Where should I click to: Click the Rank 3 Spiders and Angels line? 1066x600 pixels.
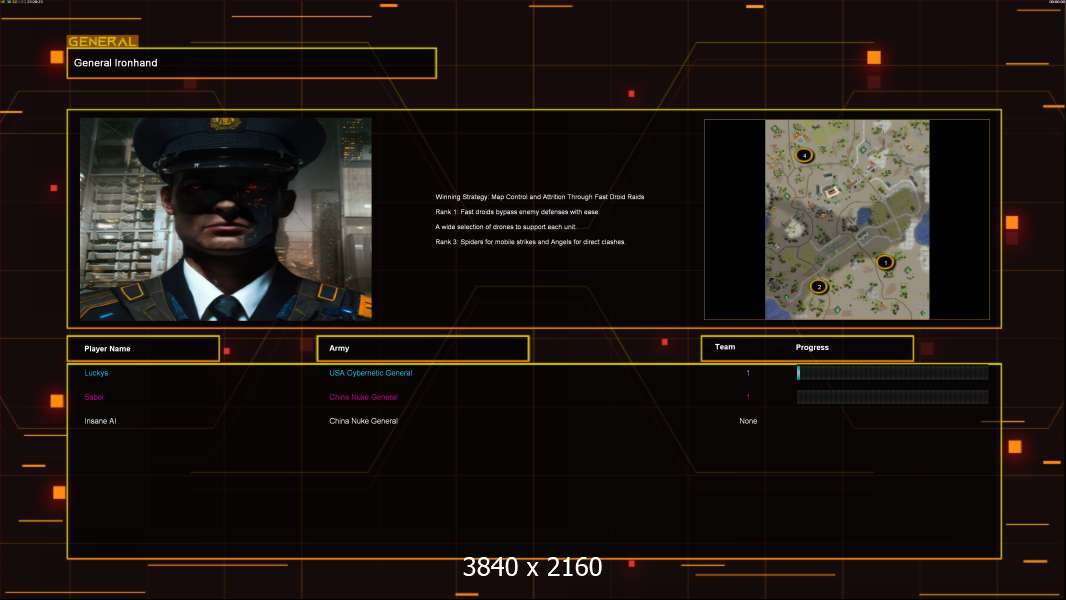[x=530, y=242]
